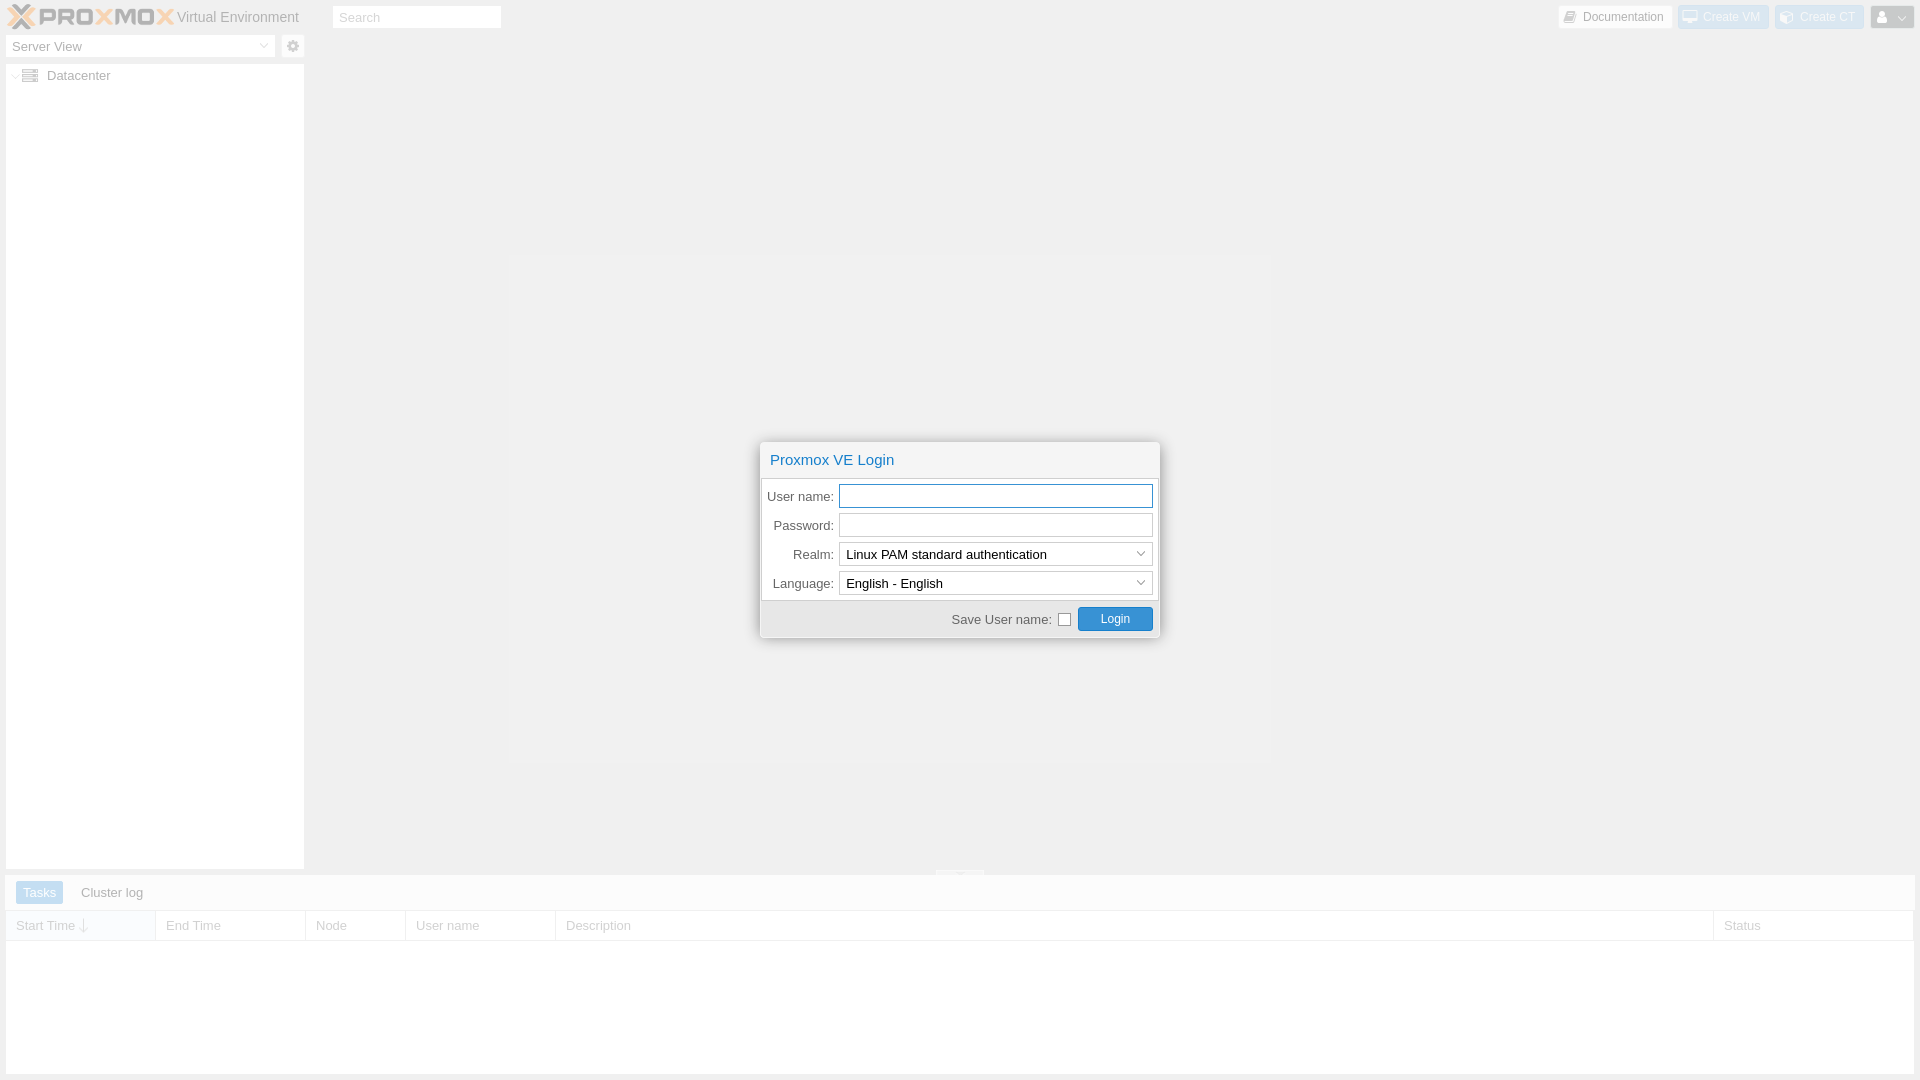Viewport: 1920px width, 1080px height.
Task: Sort by Status column header
Action: click(x=1814, y=926)
